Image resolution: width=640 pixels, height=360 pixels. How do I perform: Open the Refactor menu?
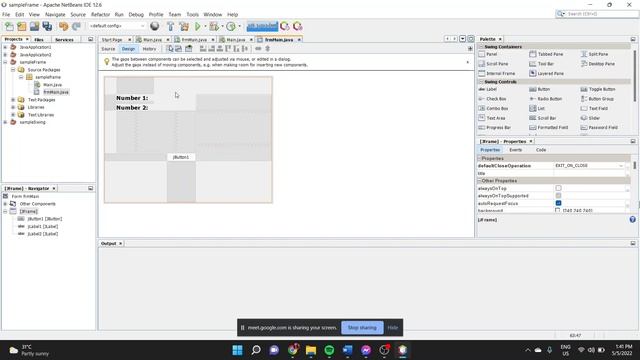point(100,14)
